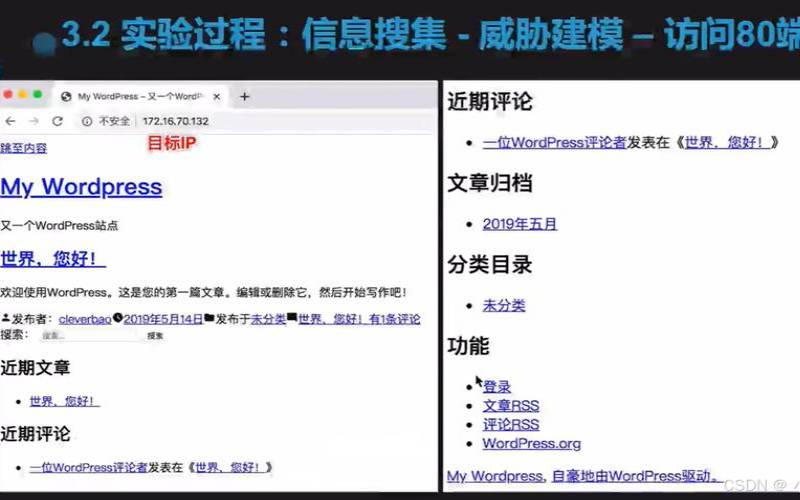Open 世界，您好！ under 近期文章
The image size is (800, 500).
click(x=64, y=402)
